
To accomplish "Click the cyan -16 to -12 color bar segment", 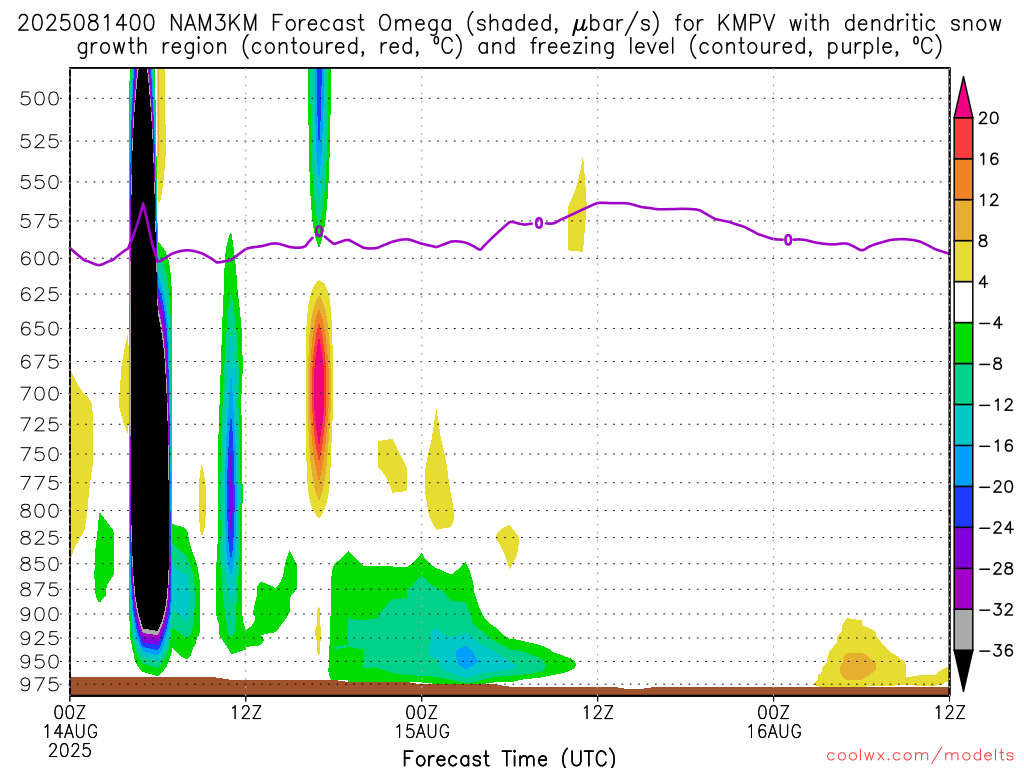I will [963, 425].
